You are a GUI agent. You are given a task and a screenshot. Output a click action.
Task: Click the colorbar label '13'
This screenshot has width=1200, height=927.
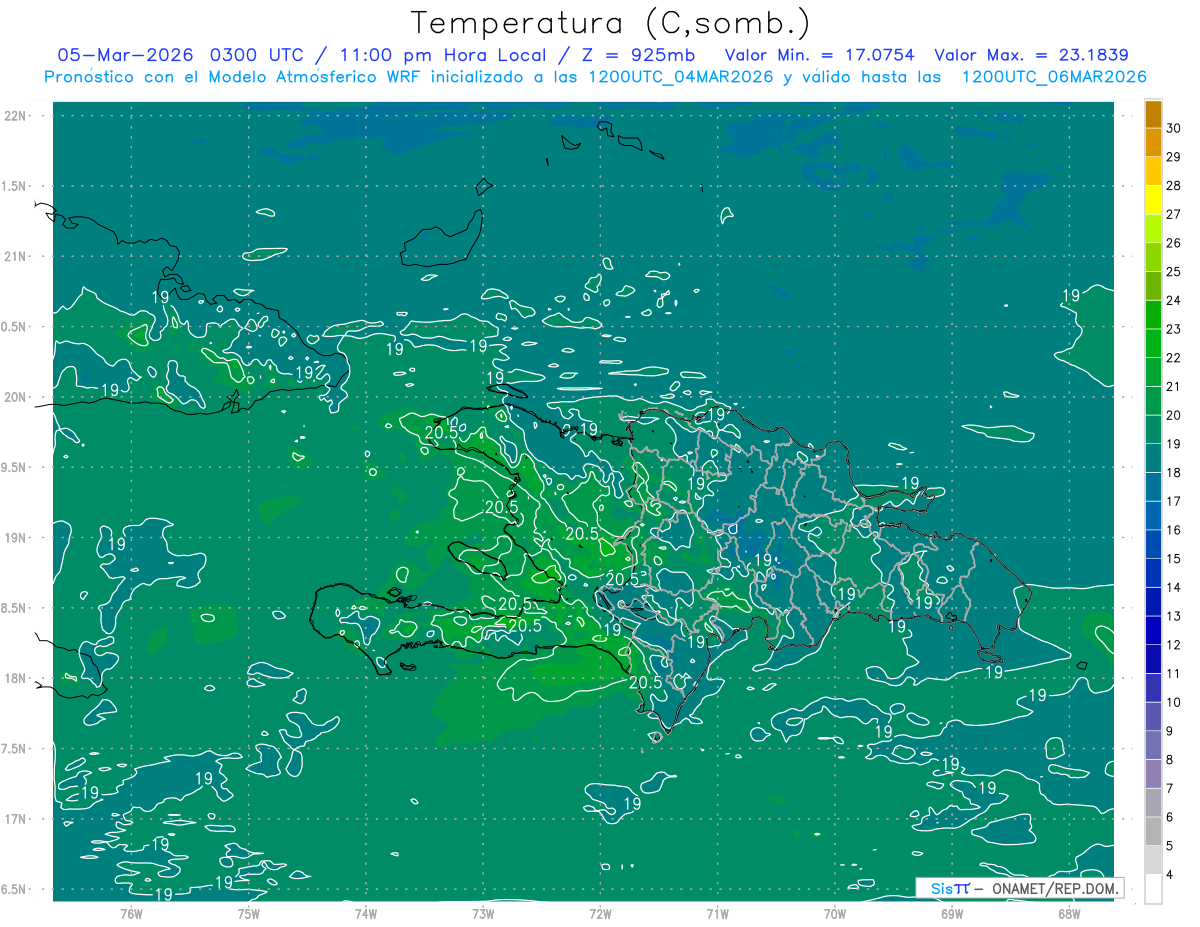[1174, 616]
